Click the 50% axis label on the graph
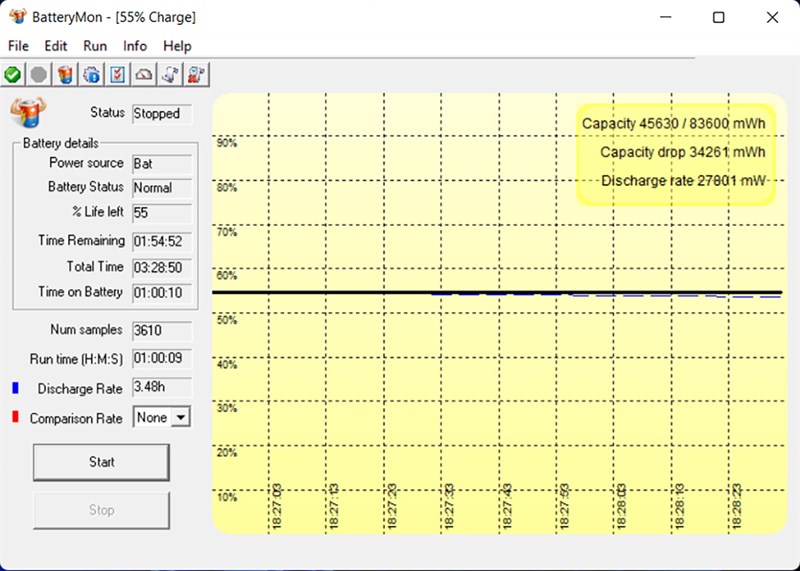 [227, 320]
